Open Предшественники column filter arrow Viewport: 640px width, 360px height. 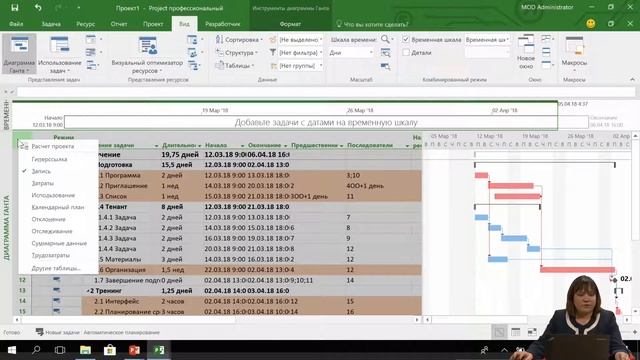click(342, 146)
